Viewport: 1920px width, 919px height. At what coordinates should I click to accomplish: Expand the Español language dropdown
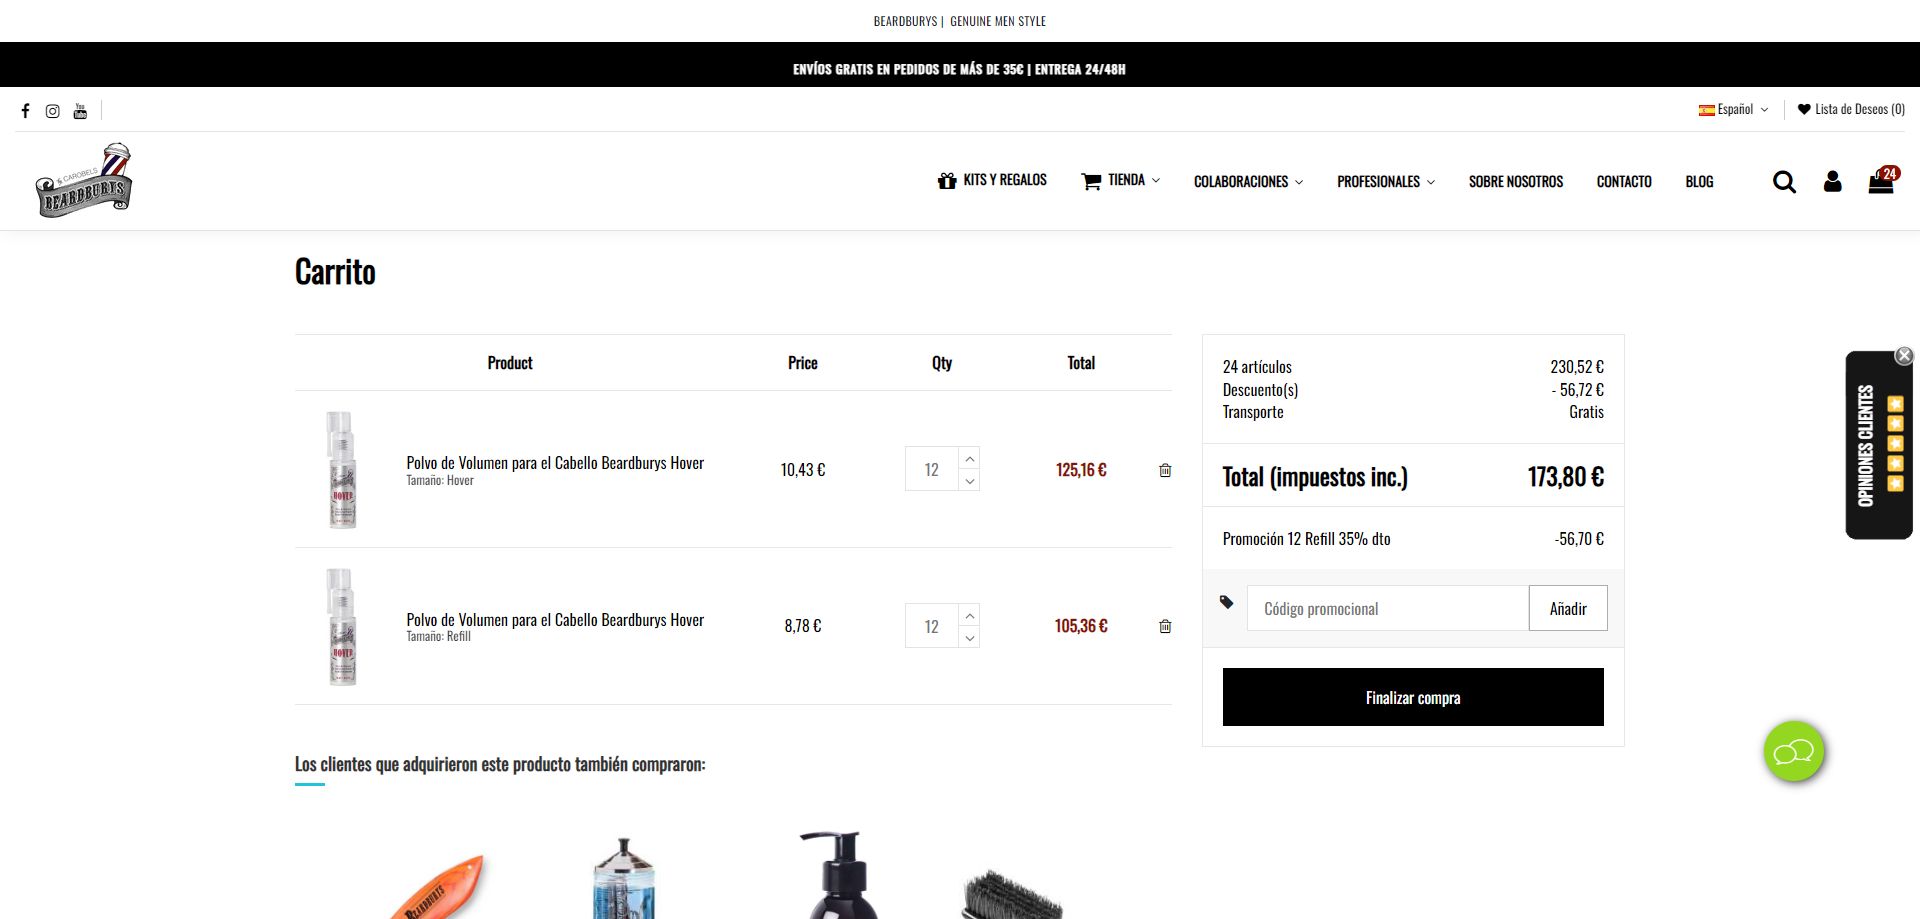1734,110
